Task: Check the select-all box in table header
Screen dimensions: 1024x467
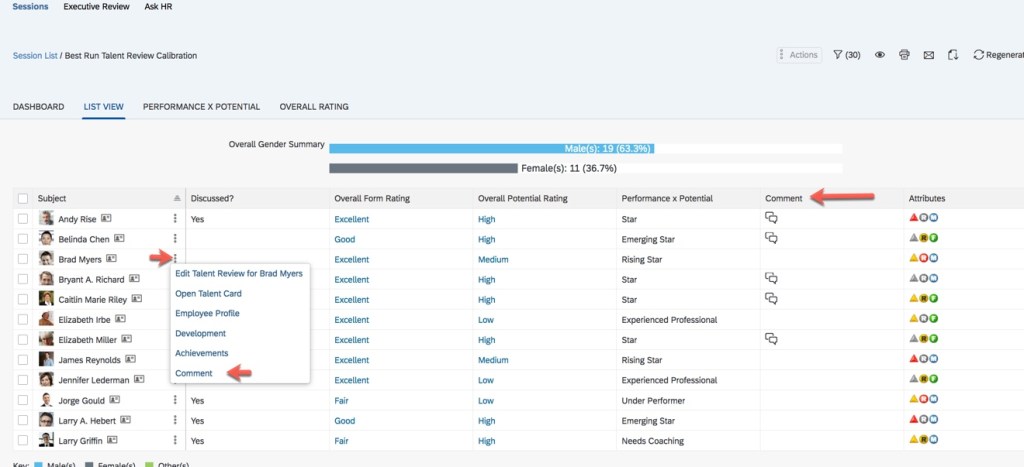Action: pos(23,198)
